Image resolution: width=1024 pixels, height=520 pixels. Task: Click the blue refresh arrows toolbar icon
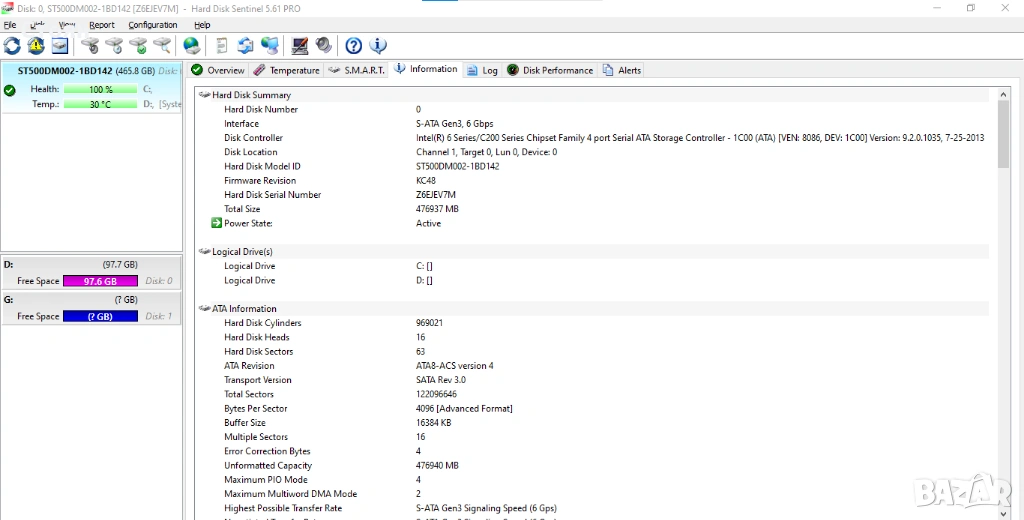12,46
